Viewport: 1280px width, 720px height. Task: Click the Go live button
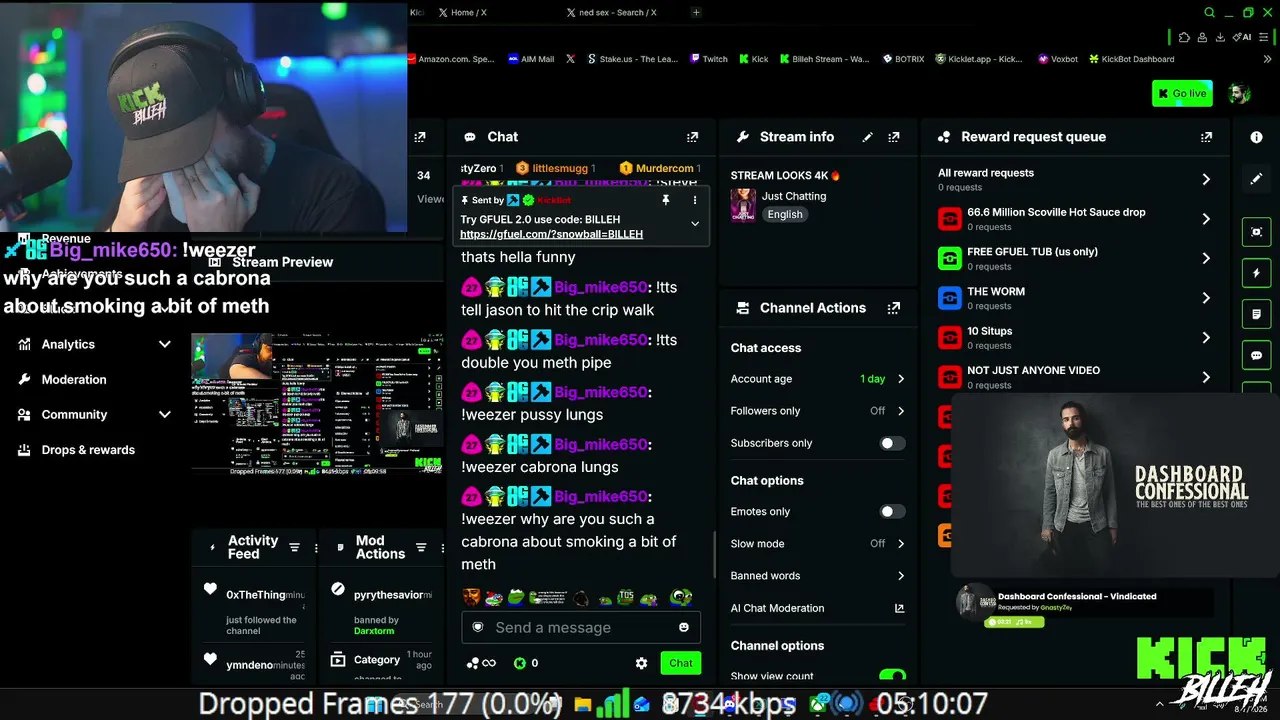tap(1182, 94)
